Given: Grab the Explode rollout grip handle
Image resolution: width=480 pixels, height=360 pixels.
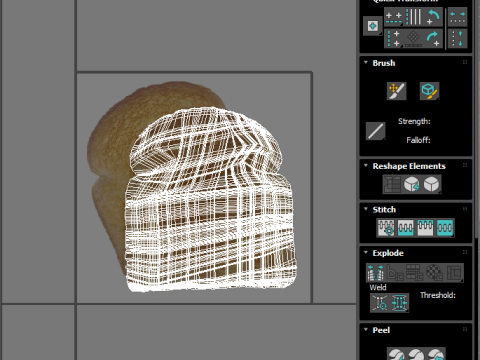Looking at the screenshot, I should (x=465, y=252).
